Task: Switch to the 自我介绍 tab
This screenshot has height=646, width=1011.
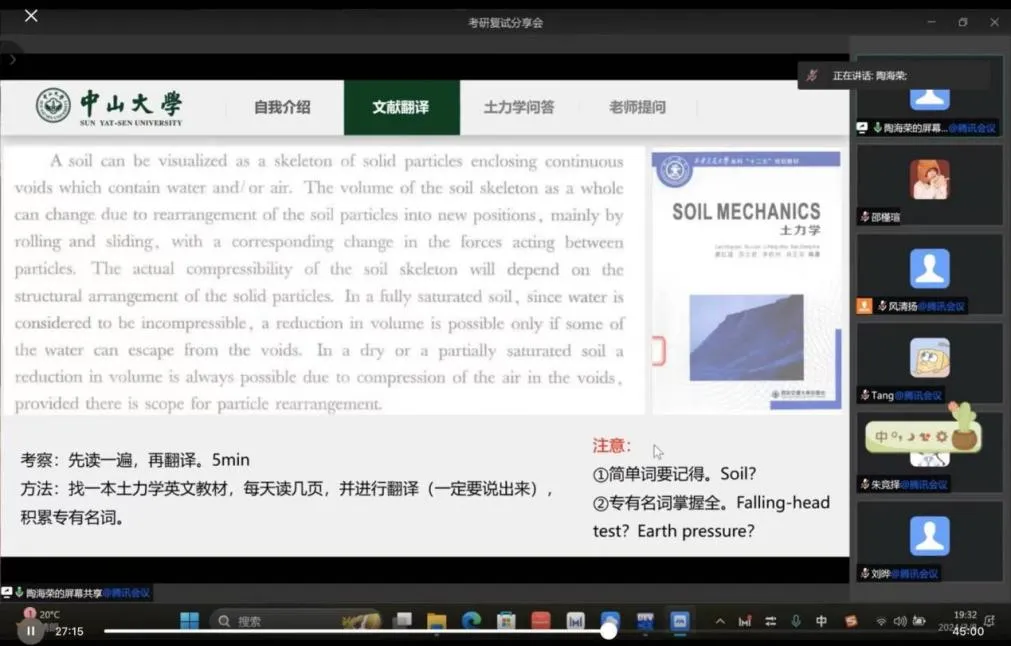Action: 284,107
